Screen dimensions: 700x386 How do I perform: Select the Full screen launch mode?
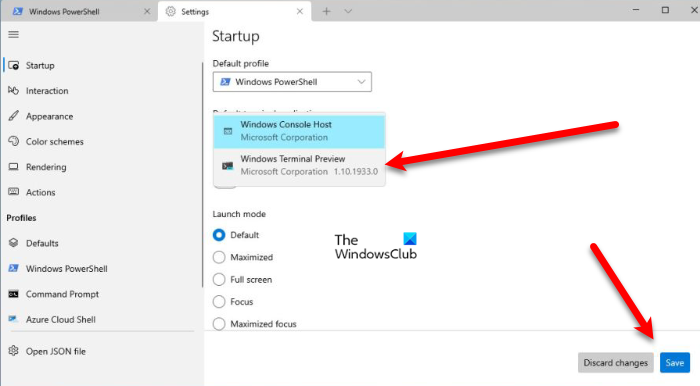click(219, 279)
